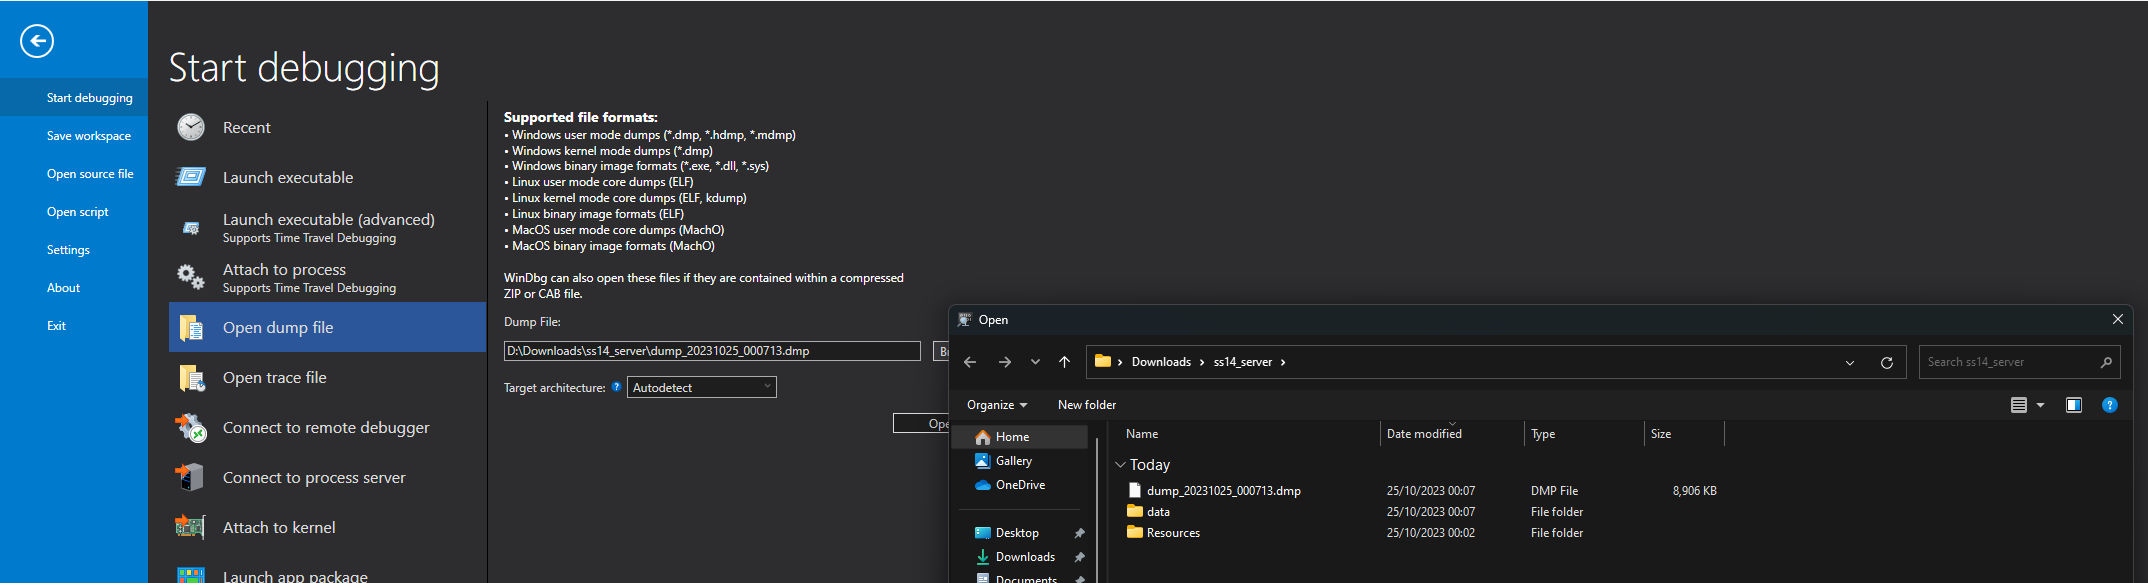Click About in the WinDbg sidebar
This screenshot has height=583, width=2148.
pos(74,288)
